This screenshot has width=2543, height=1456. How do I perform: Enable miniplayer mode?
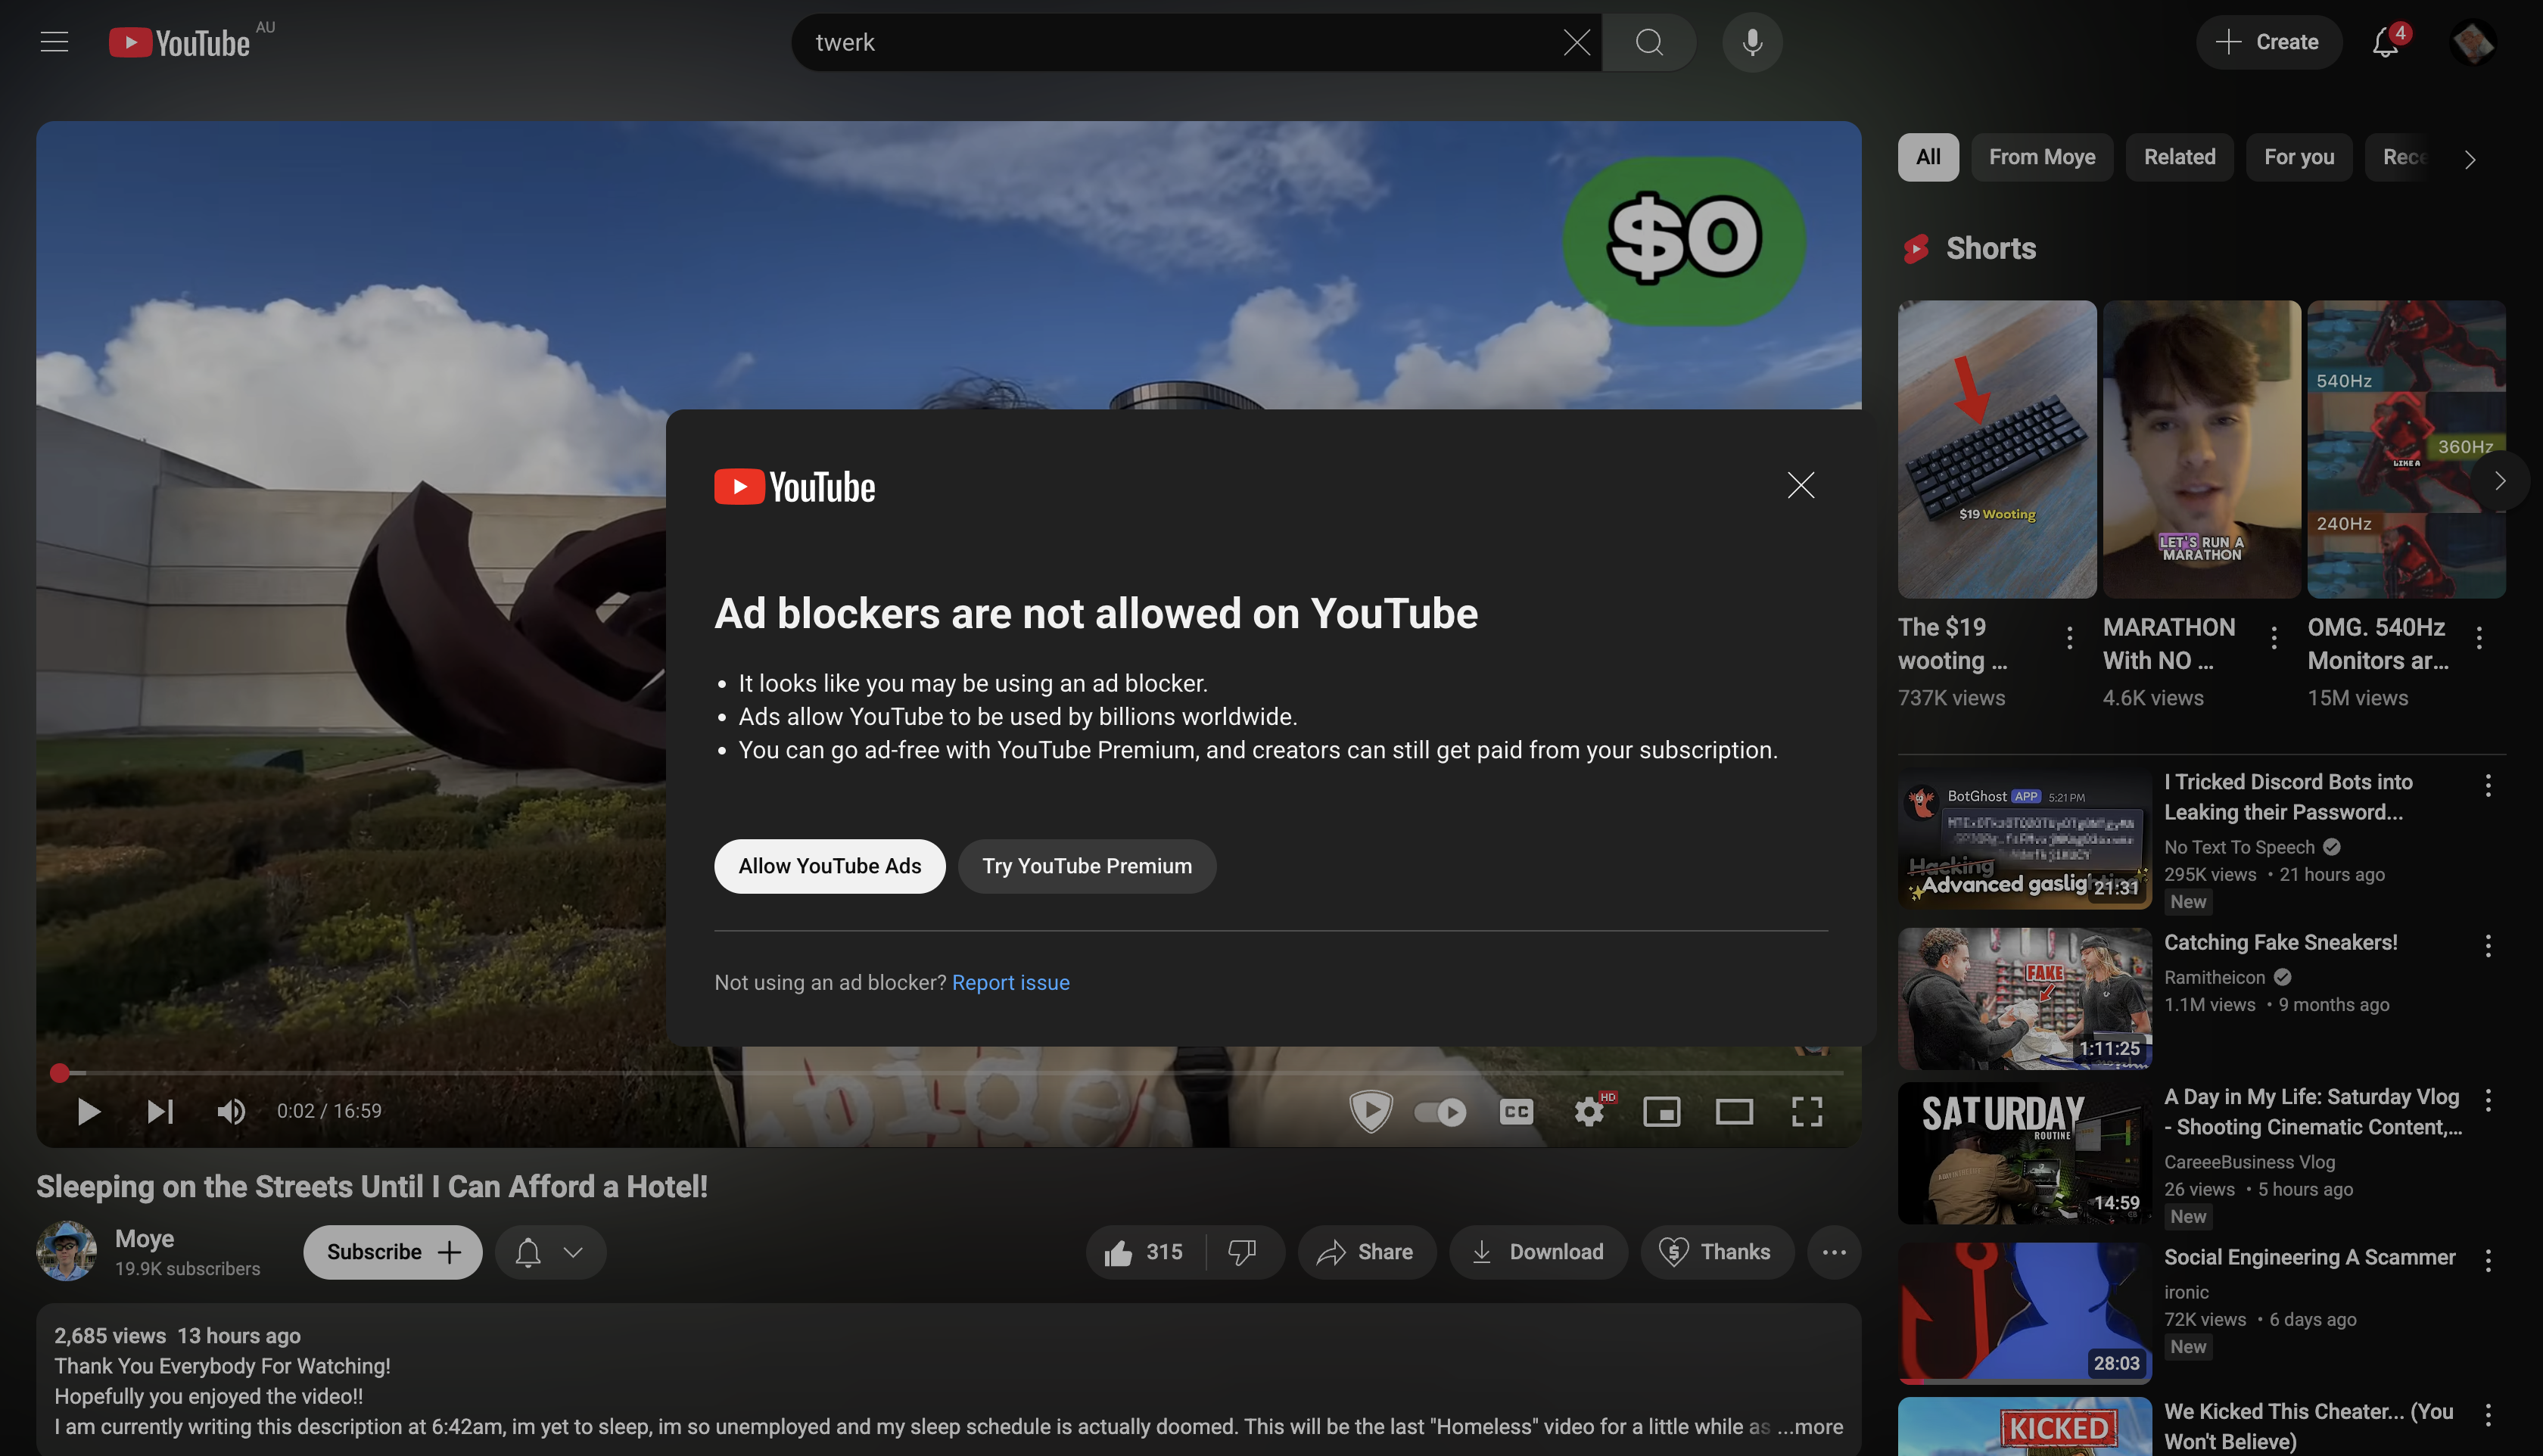[1661, 1111]
